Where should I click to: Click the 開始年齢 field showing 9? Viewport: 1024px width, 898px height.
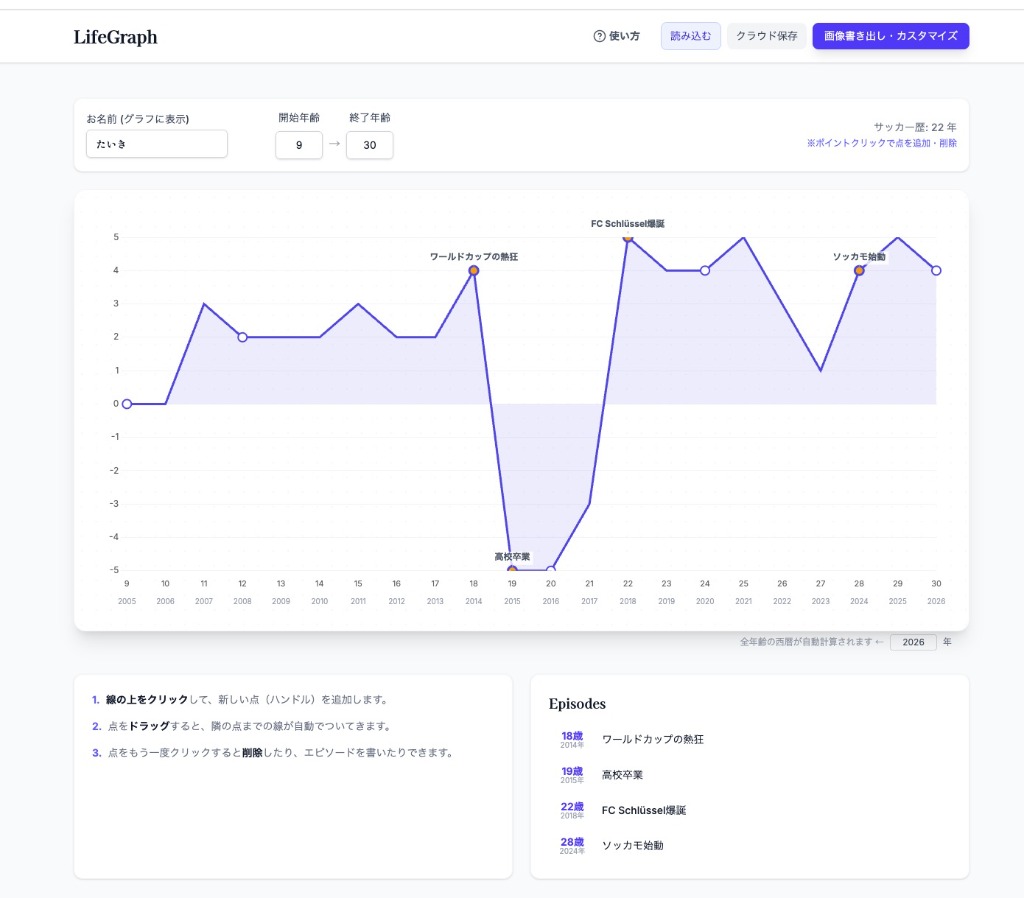pyautogui.click(x=299, y=144)
